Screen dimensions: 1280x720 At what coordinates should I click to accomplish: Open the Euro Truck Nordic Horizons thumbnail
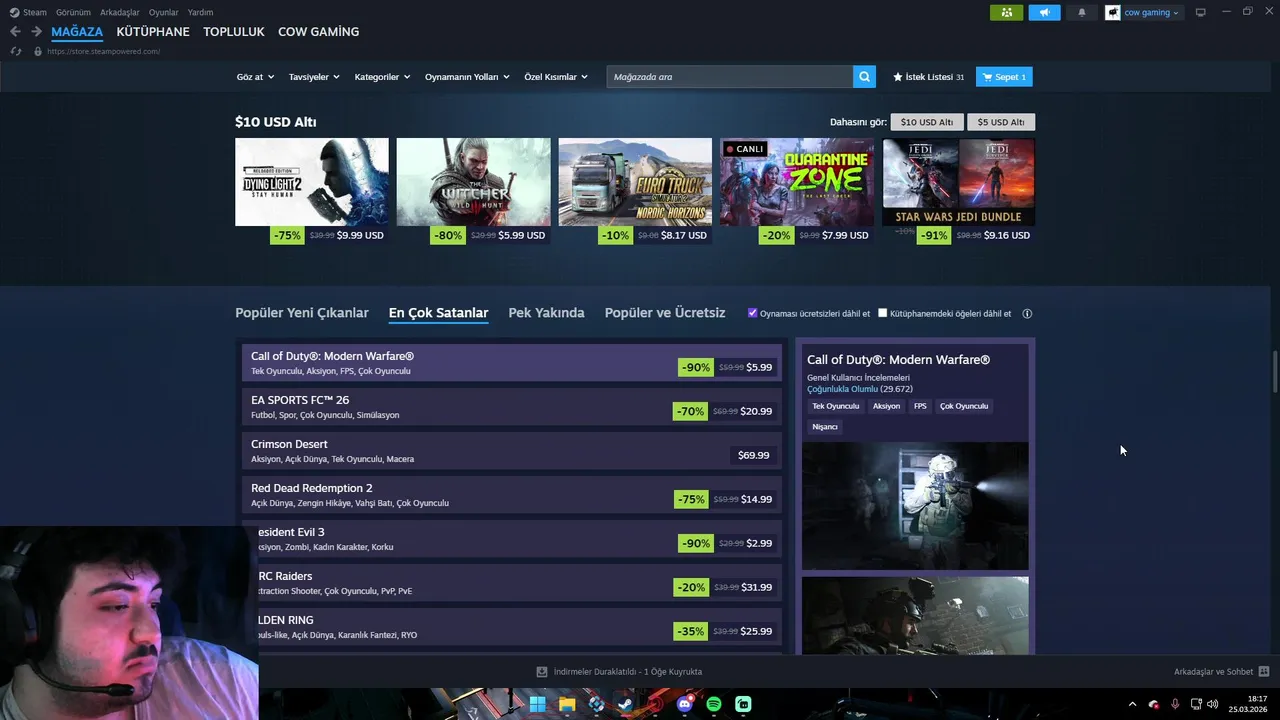click(x=635, y=182)
